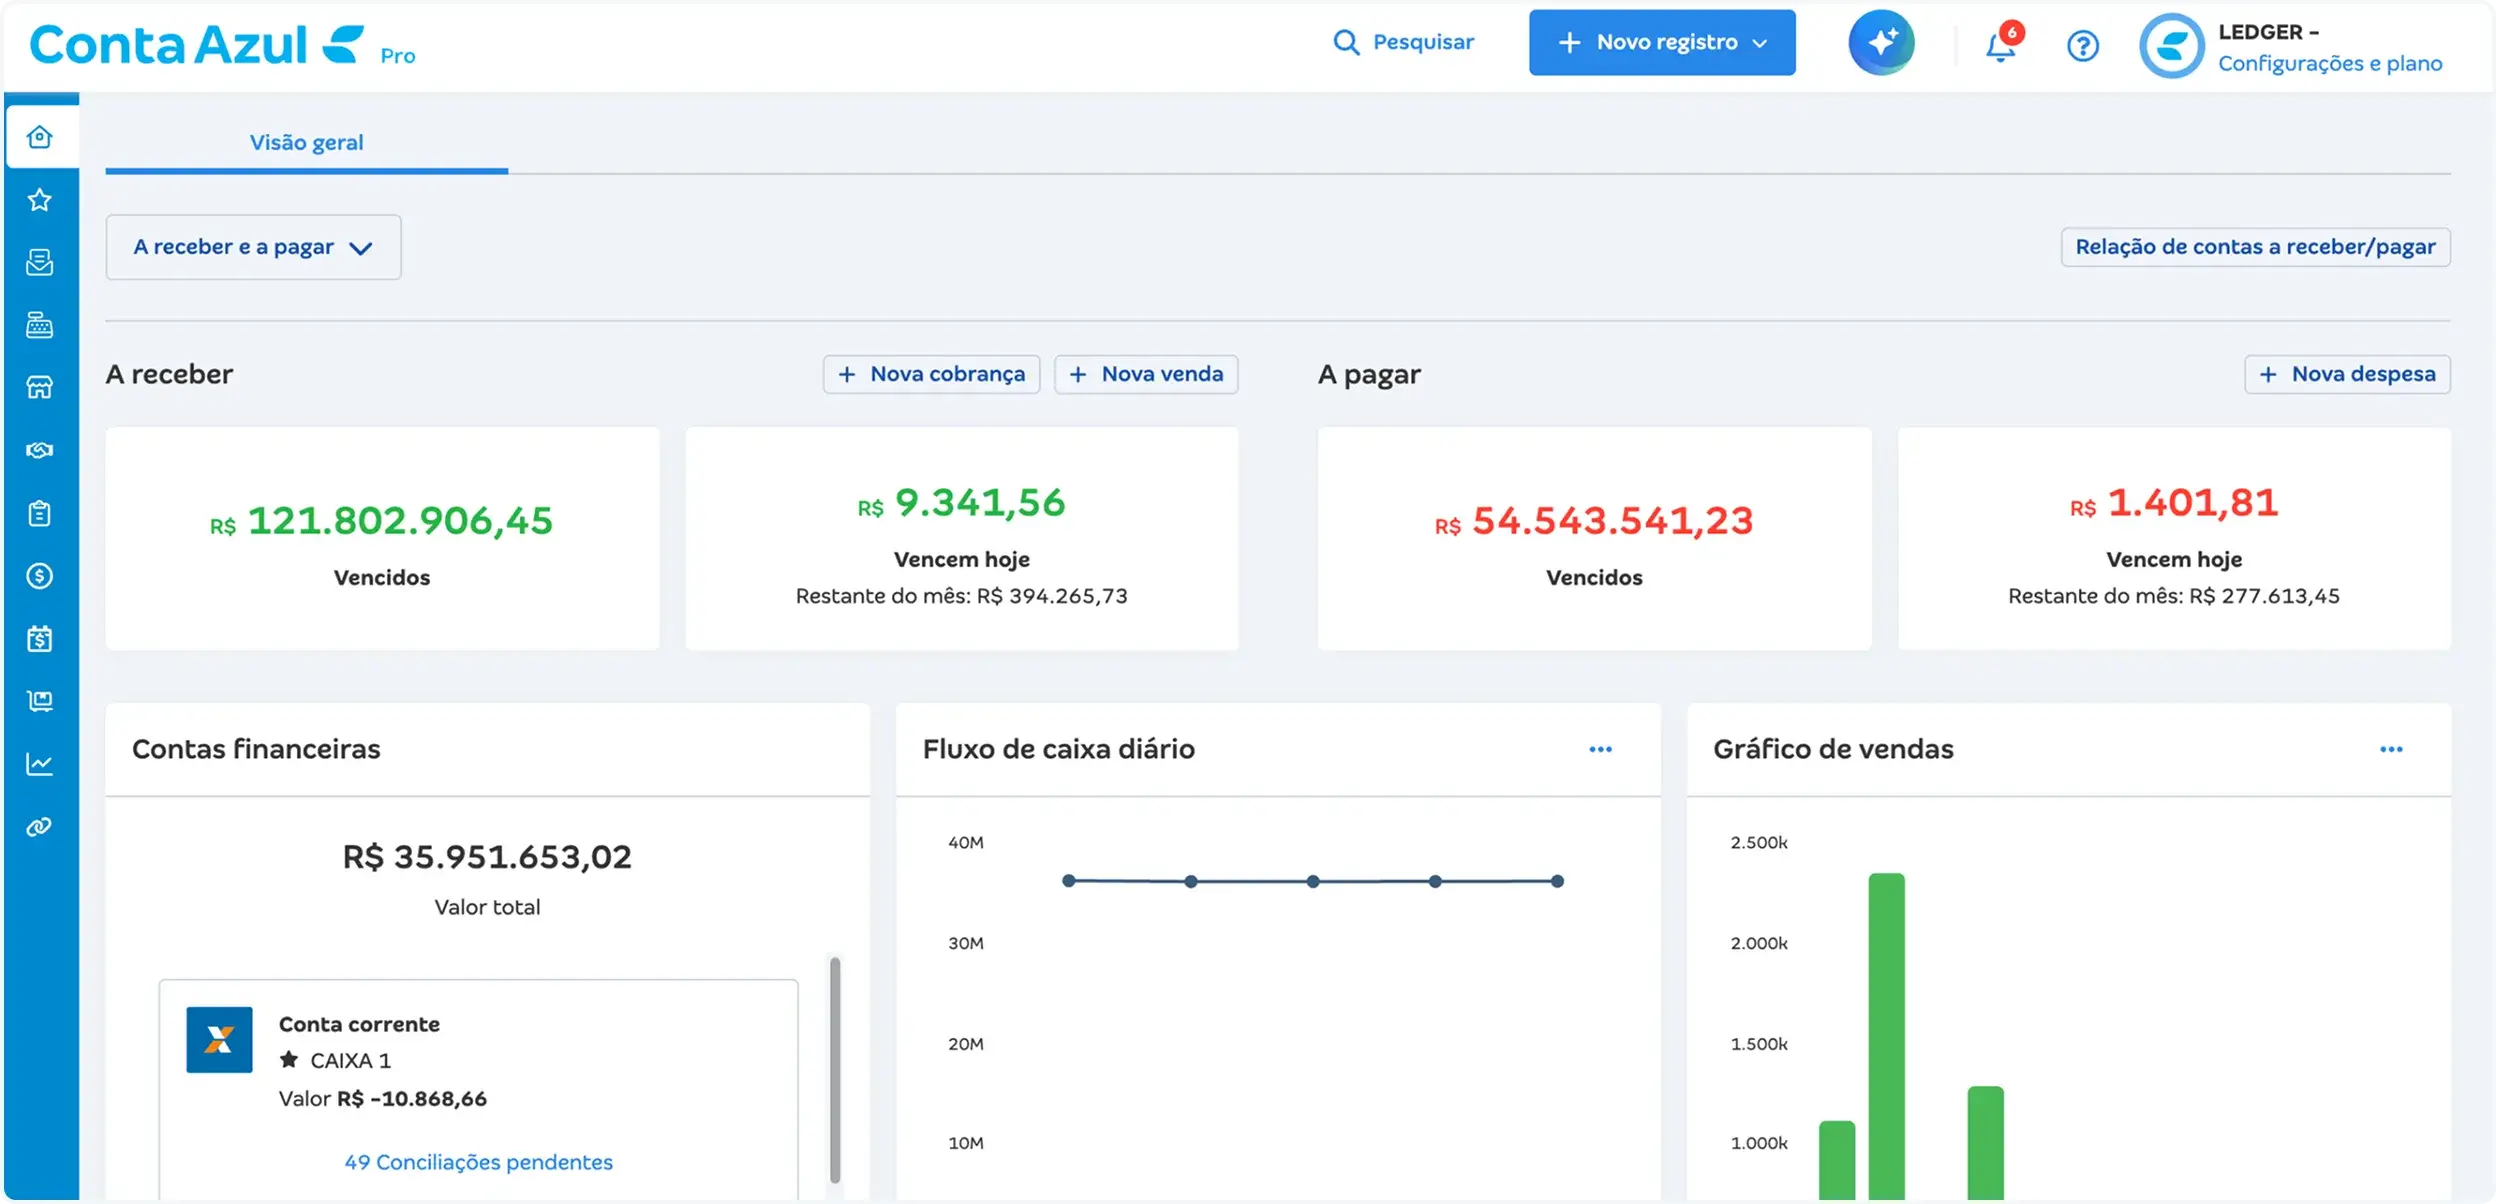Open the dollar calendar icon in sidebar

tap(40, 638)
